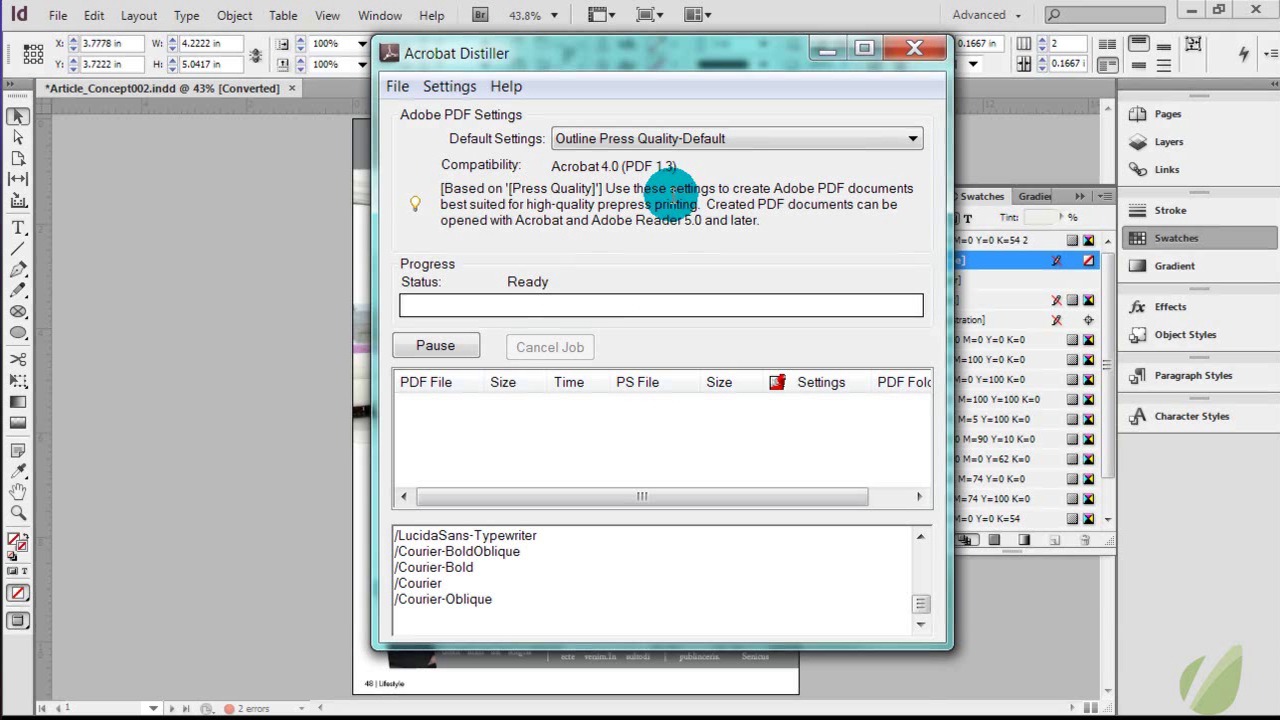The image size is (1280, 720).
Task: Select the Eyedropper tool
Action: coord(18,471)
